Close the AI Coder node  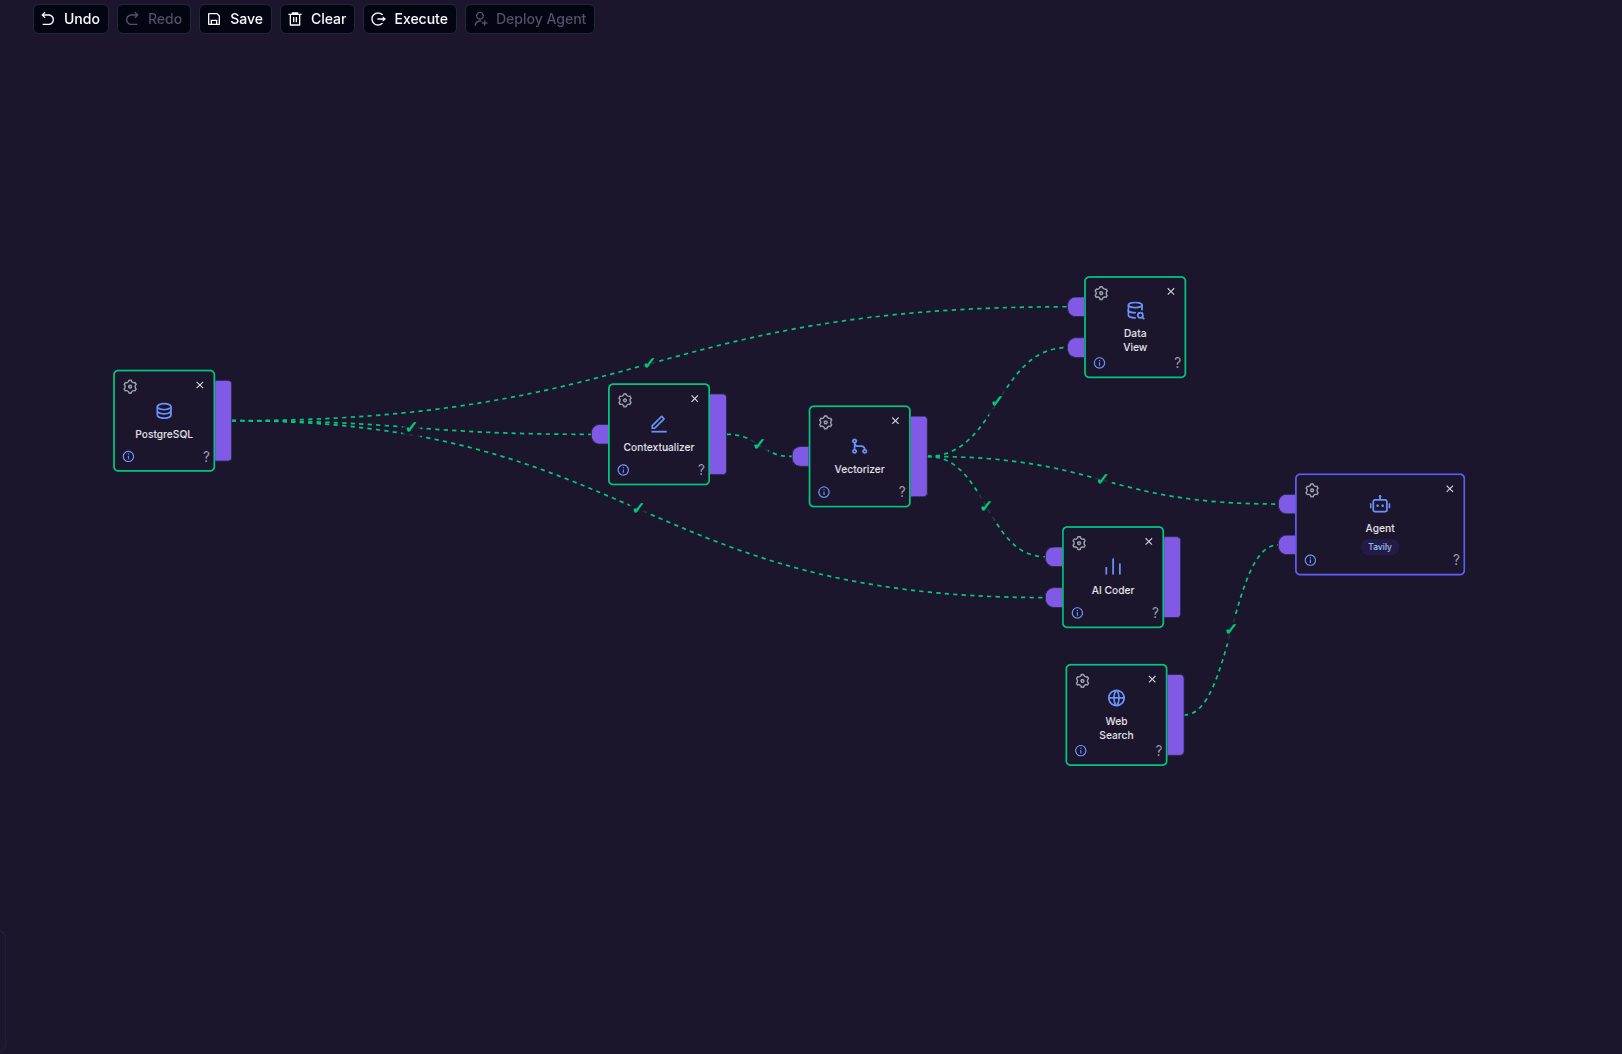(1149, 542)
